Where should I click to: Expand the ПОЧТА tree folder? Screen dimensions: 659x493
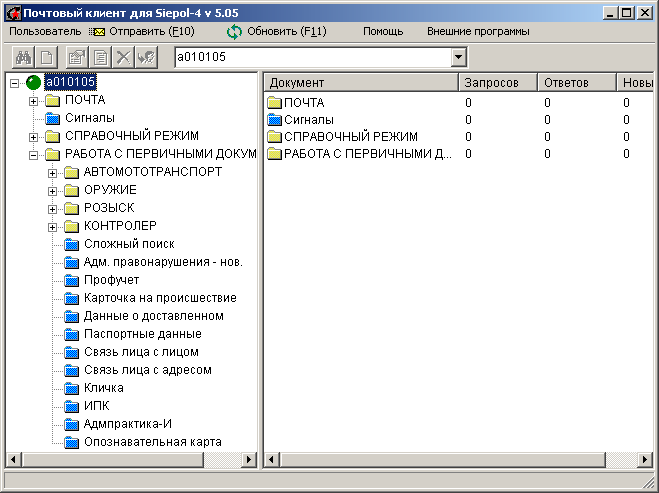point(33,101)
